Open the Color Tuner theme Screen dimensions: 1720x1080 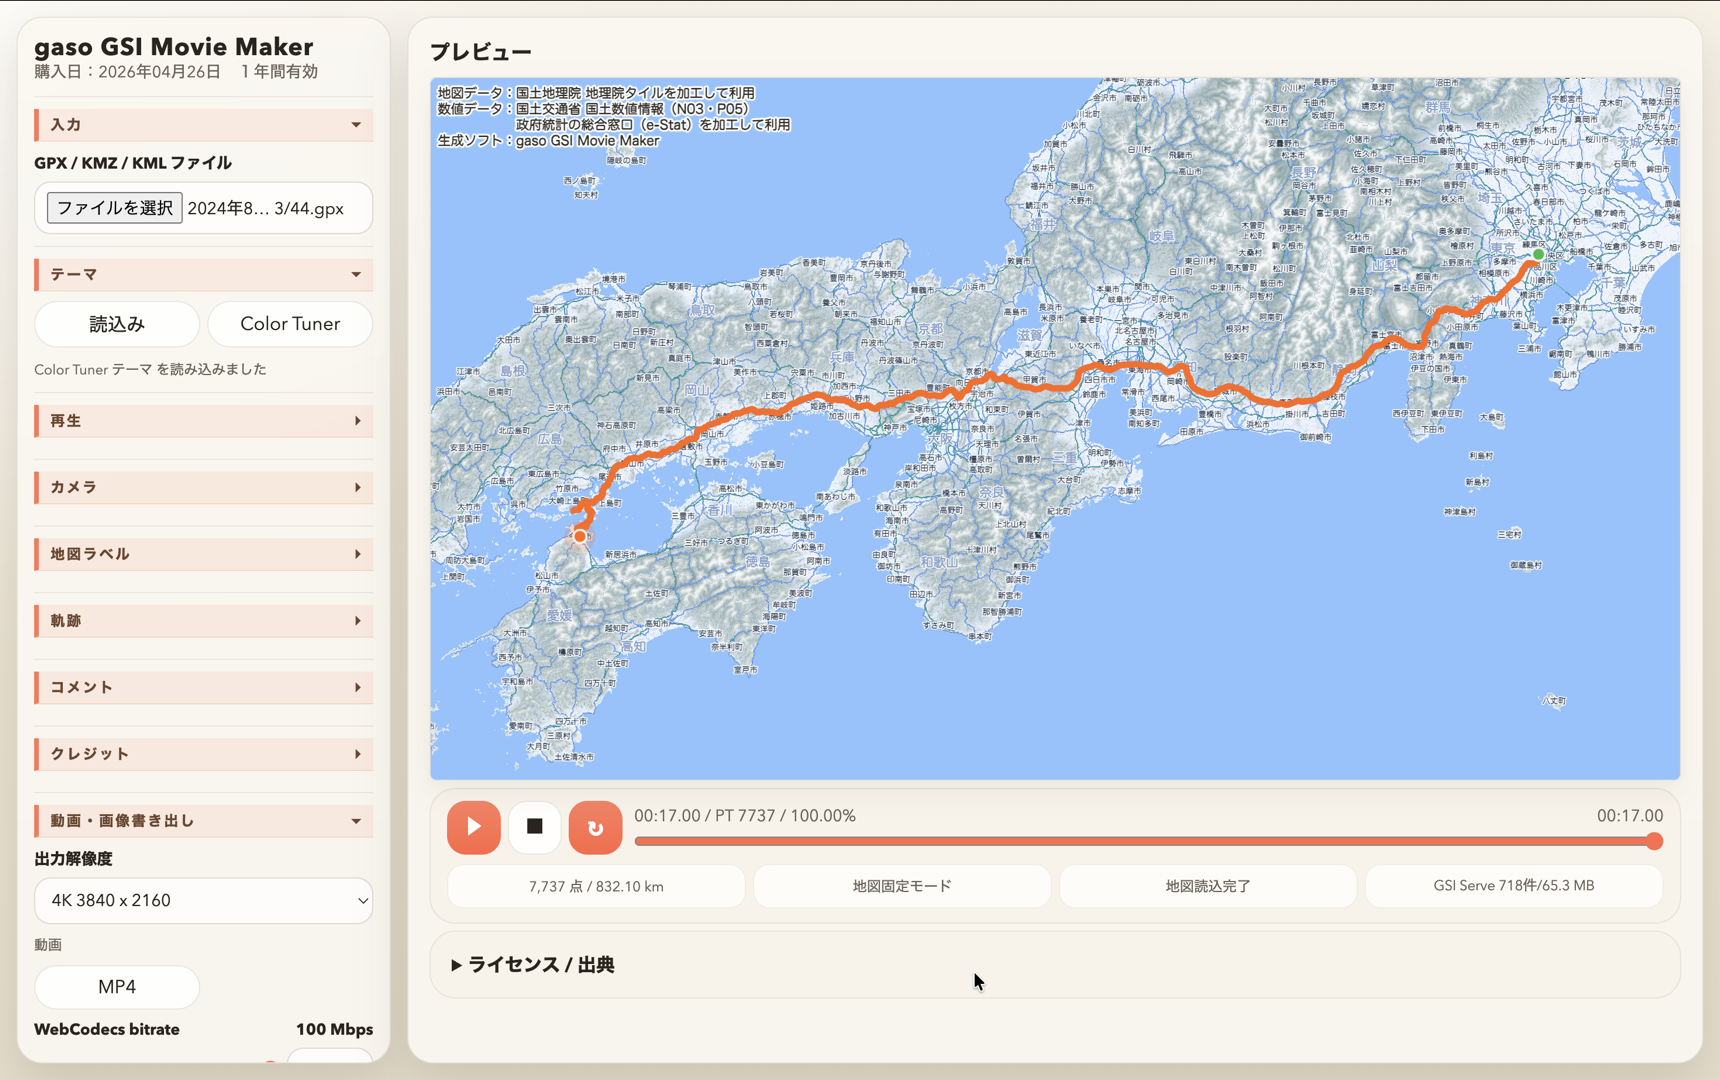(x=290, y=324)
